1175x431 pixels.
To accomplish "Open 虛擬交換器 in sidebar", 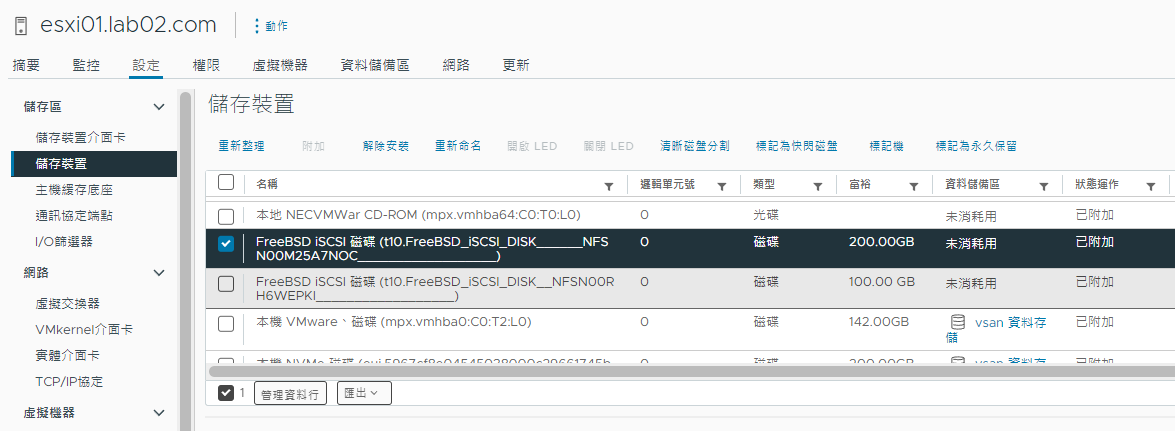I will (67, 304).
